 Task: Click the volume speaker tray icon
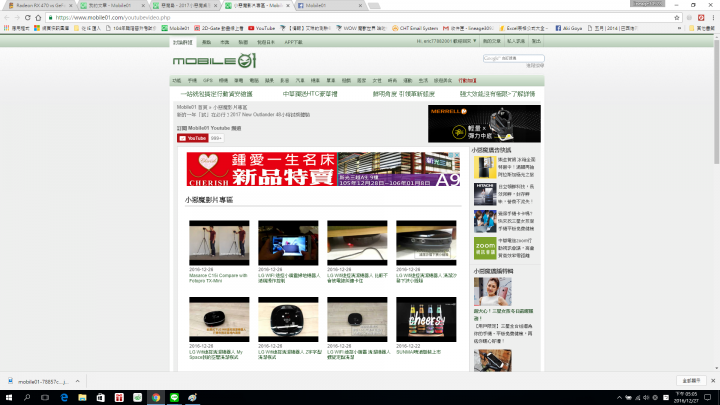[x=646, y=398]
